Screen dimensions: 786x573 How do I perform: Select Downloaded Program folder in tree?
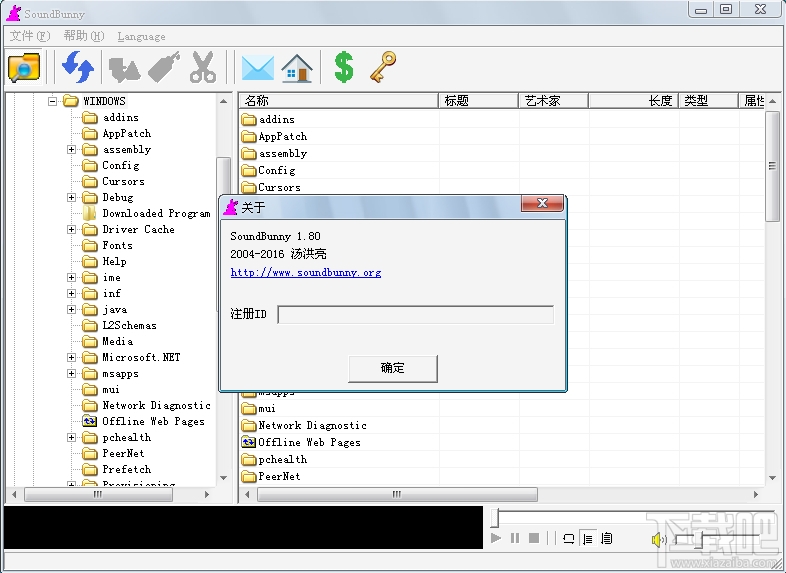pos(156,214)
